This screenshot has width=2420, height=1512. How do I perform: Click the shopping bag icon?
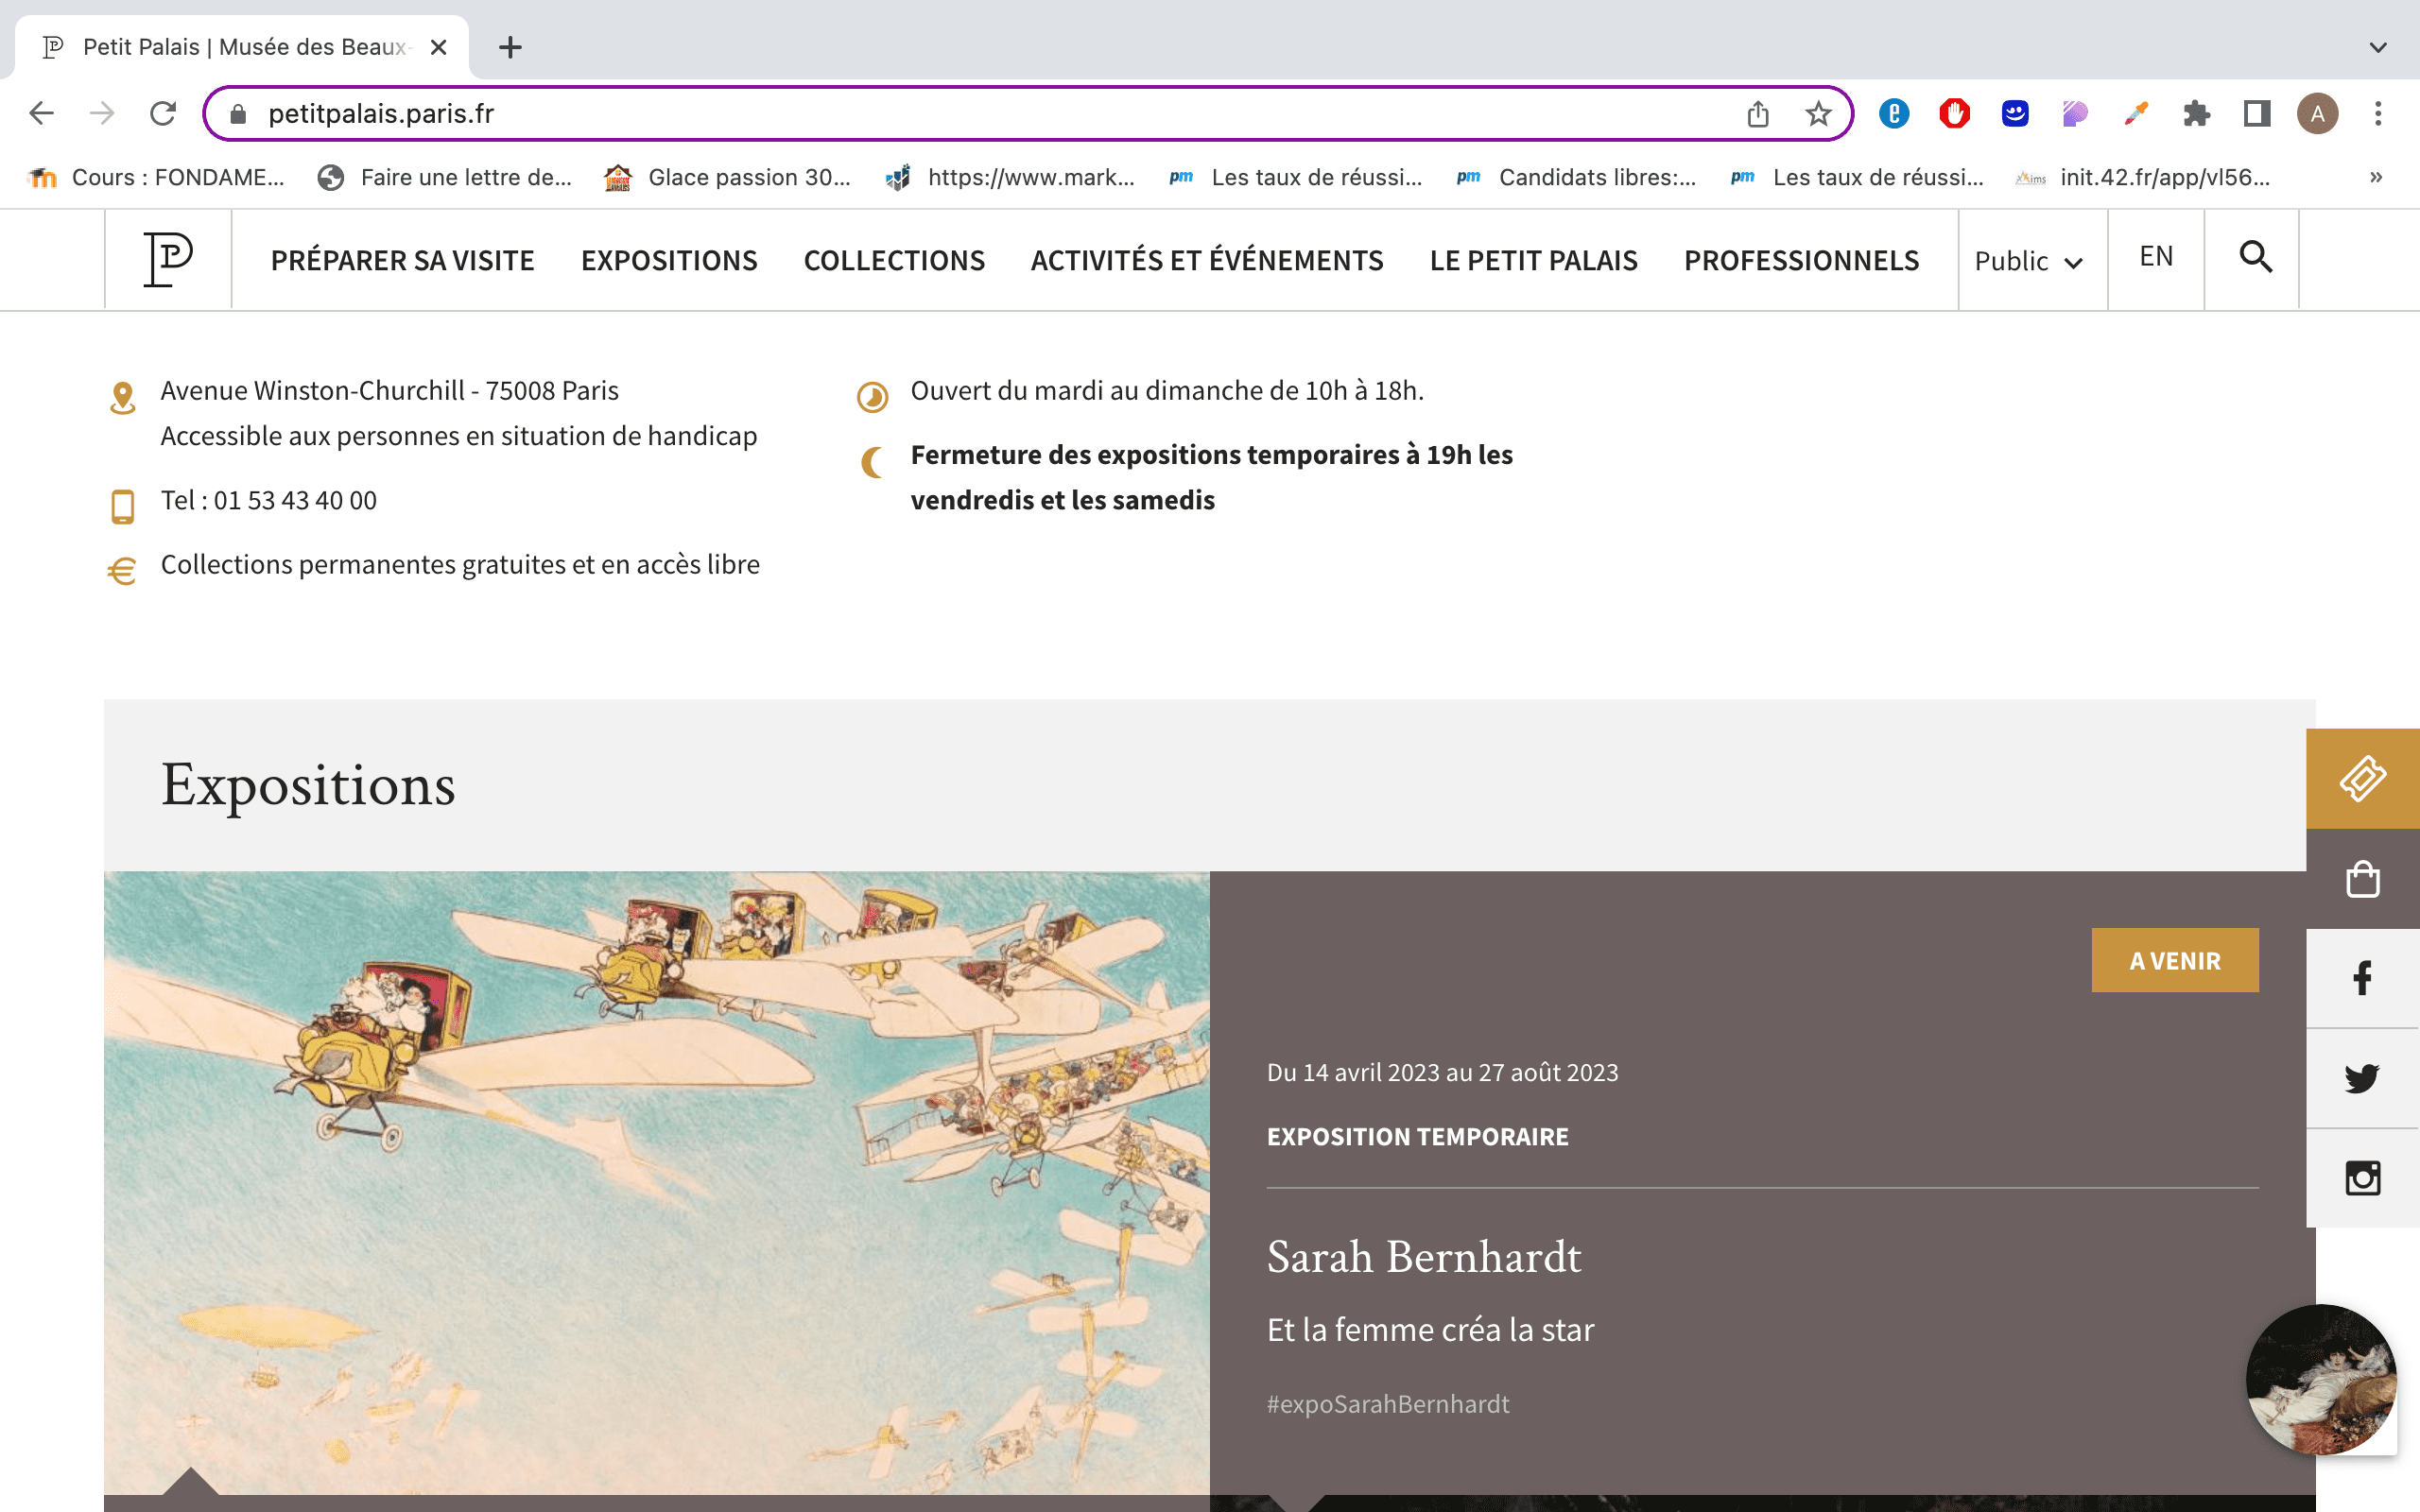pyautogui.click(x=2362, y=879)
